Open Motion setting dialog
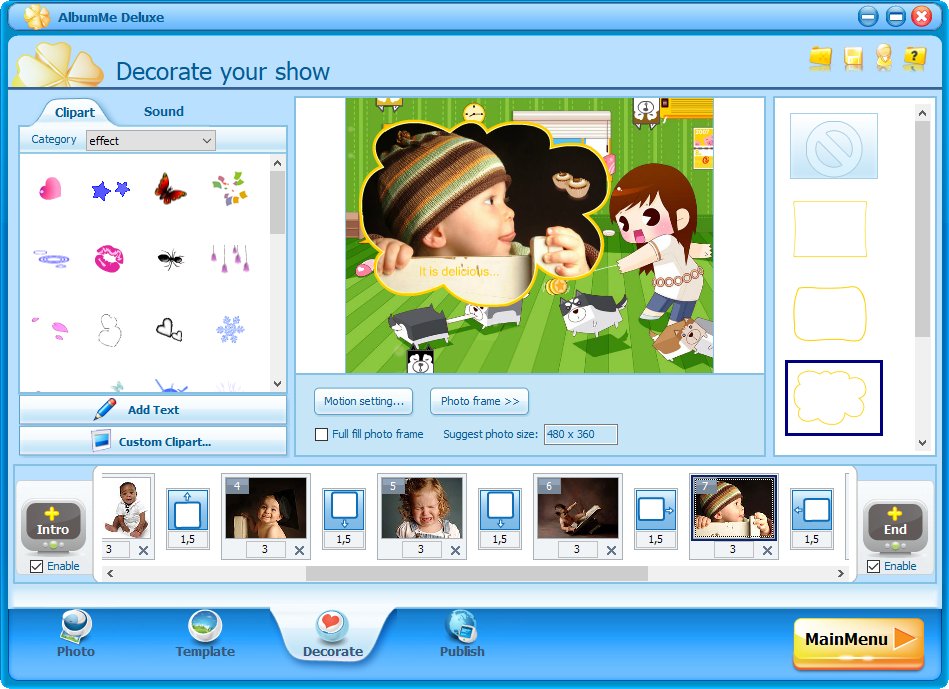The height and width of the screenshot is (689, 949). click(363, 401)
